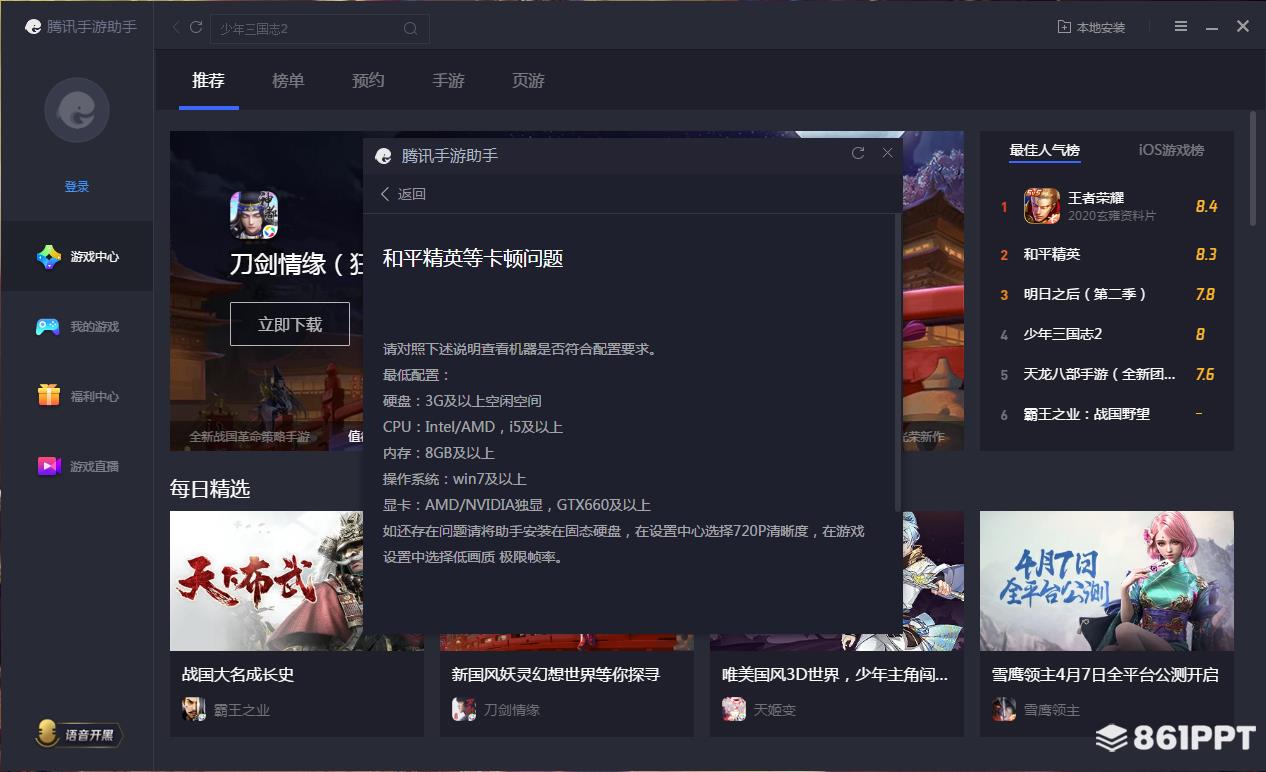Click the 腾讯手游助手 title text in the dialog
The width and height of the screenshot is (1266, 772).
point(450,156)
